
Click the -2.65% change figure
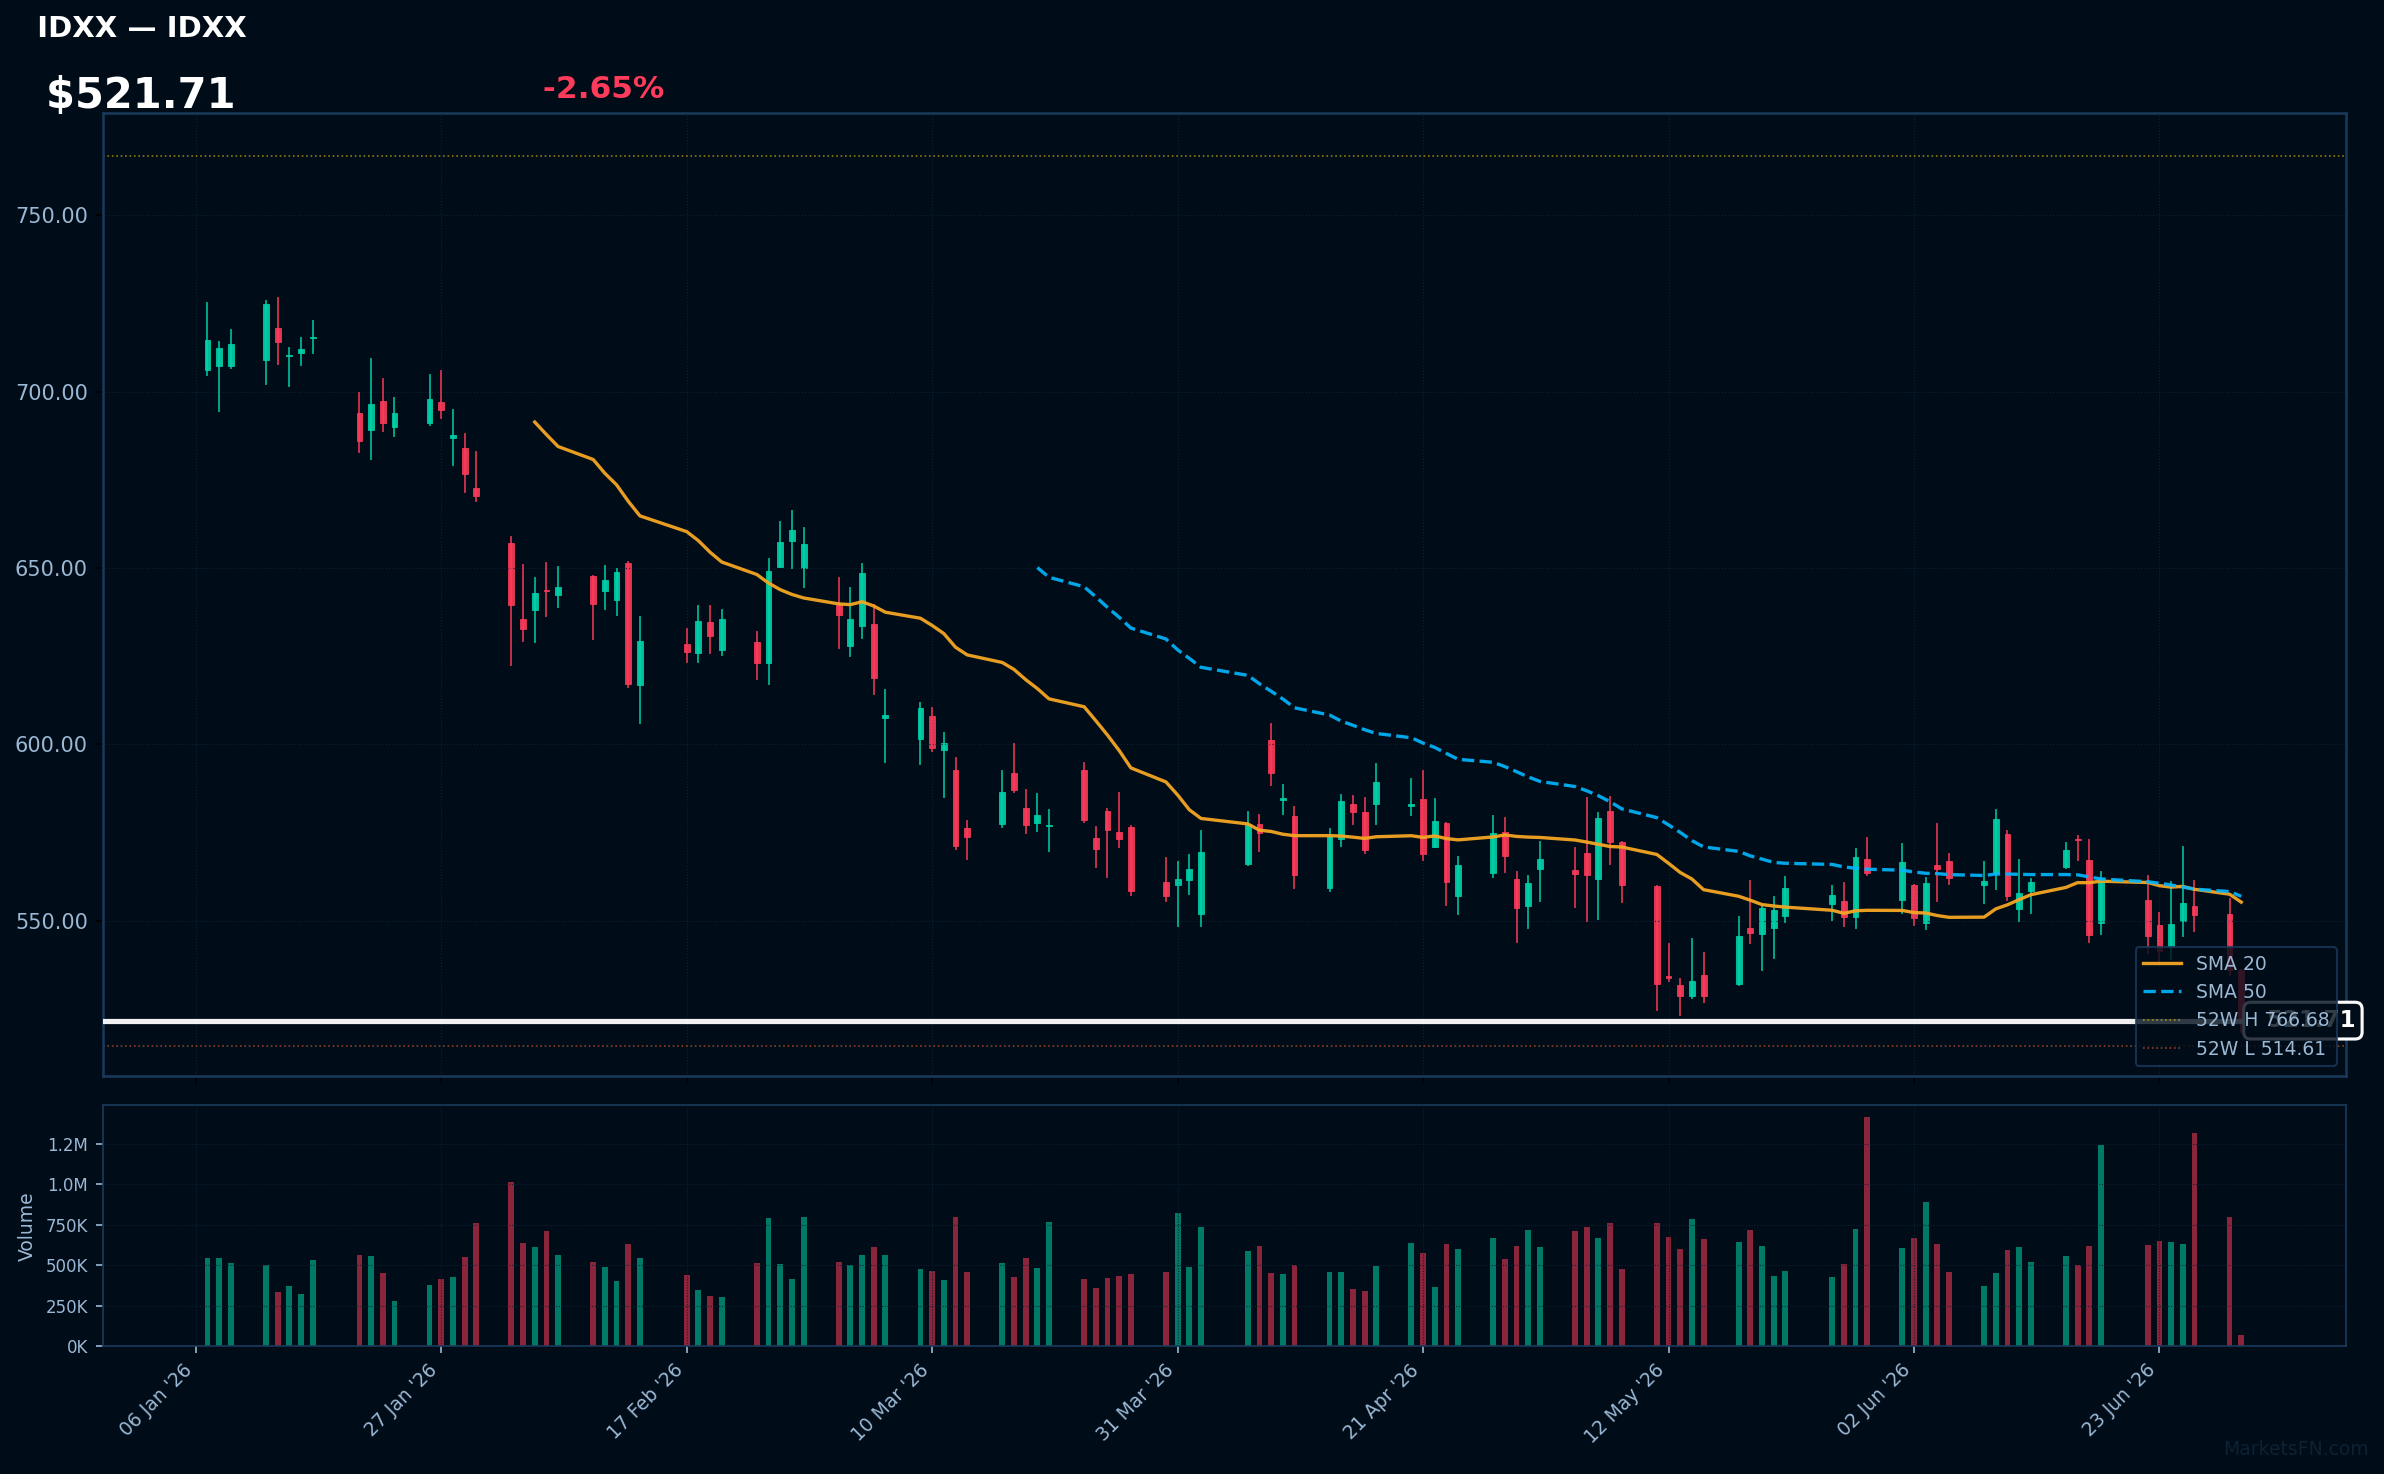pyautogui.click(x=603, y=88)
